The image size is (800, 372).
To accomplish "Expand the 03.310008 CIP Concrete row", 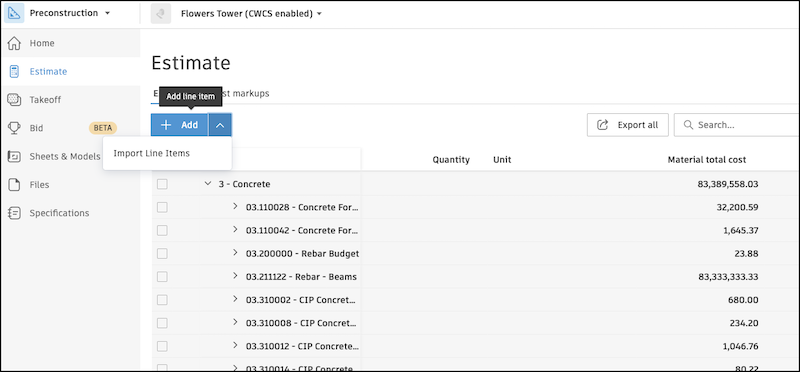I will (x=235, y=322).
